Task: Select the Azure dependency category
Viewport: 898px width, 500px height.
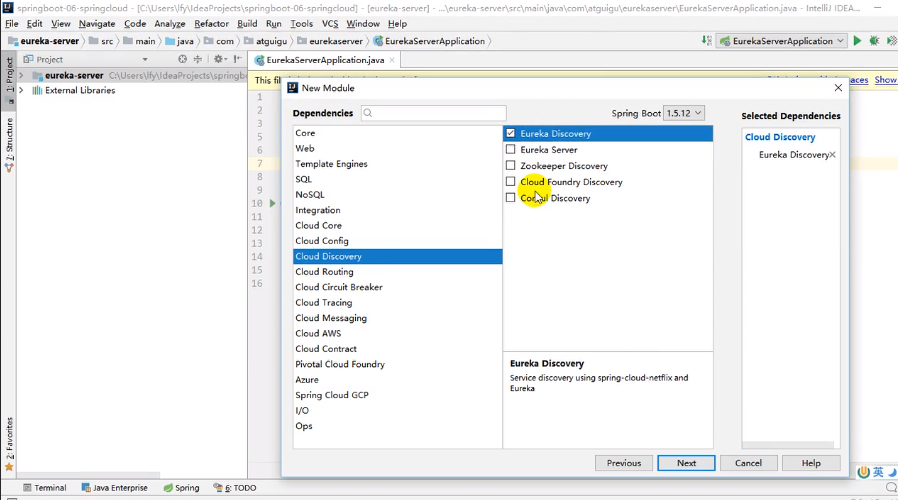Action: coord(397,380)
